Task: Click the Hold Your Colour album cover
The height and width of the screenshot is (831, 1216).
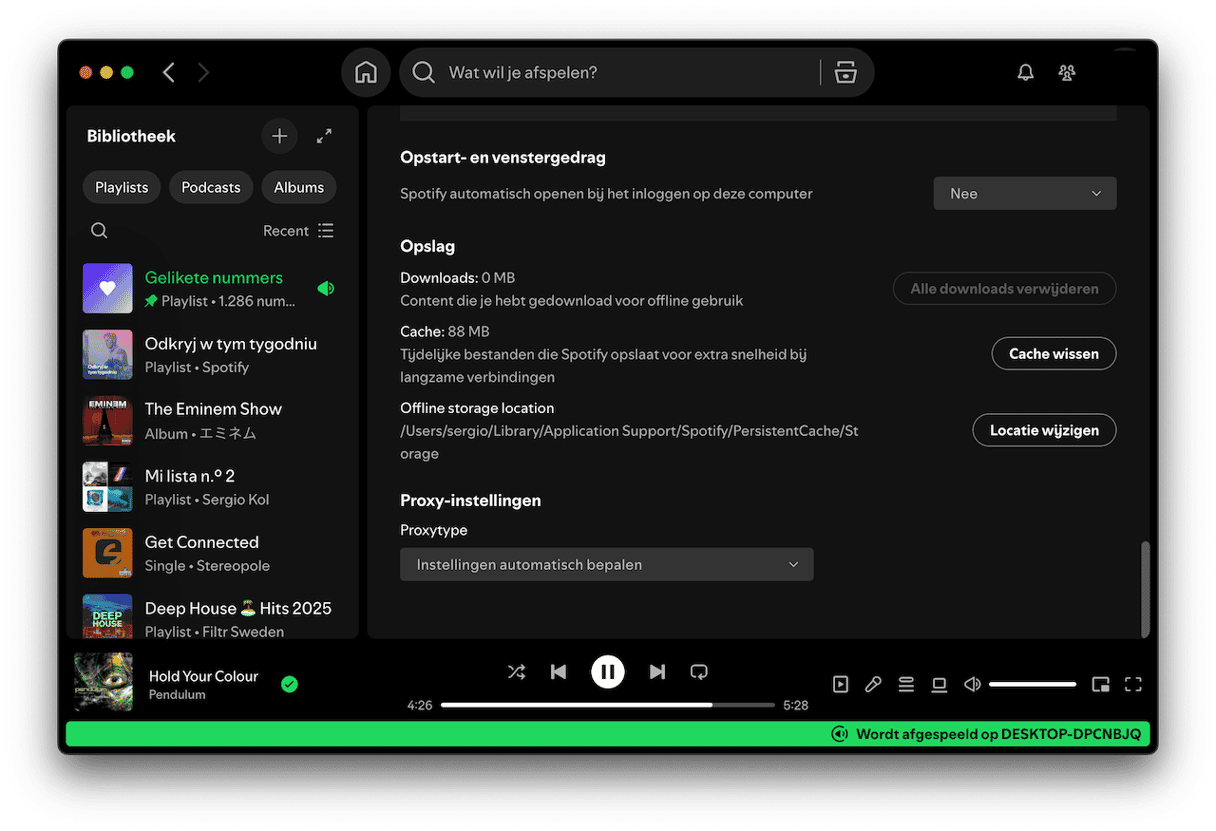Action: point(103,682)
